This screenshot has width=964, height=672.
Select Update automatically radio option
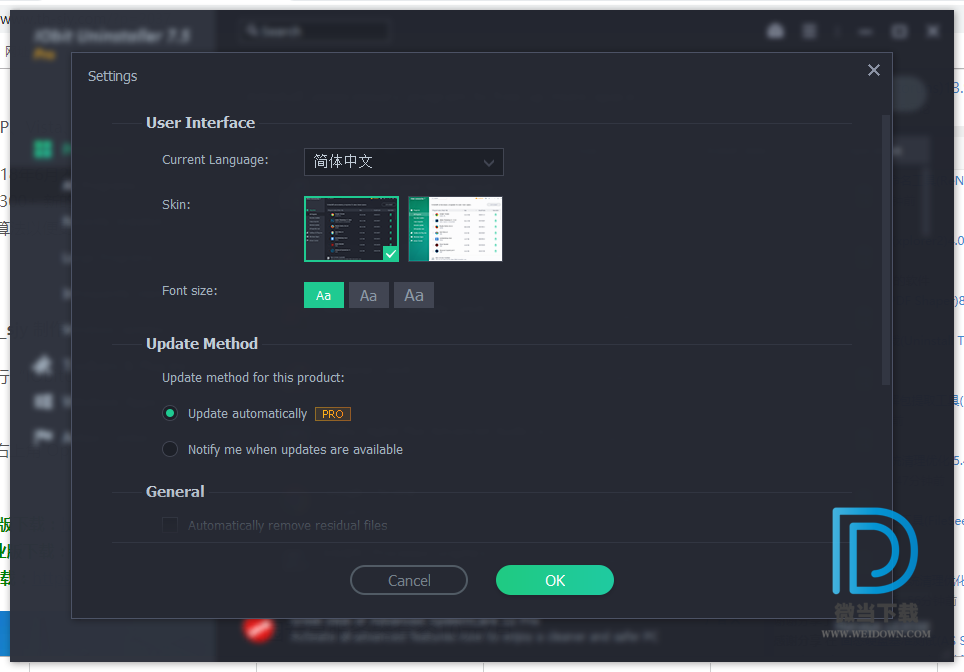tap(170, 413)
